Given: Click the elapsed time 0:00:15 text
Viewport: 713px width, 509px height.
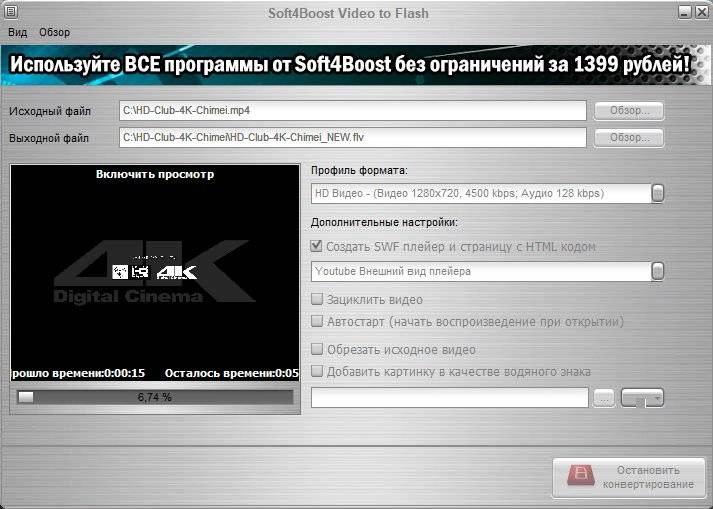Looking at the screenshot, I should (125, 373).
